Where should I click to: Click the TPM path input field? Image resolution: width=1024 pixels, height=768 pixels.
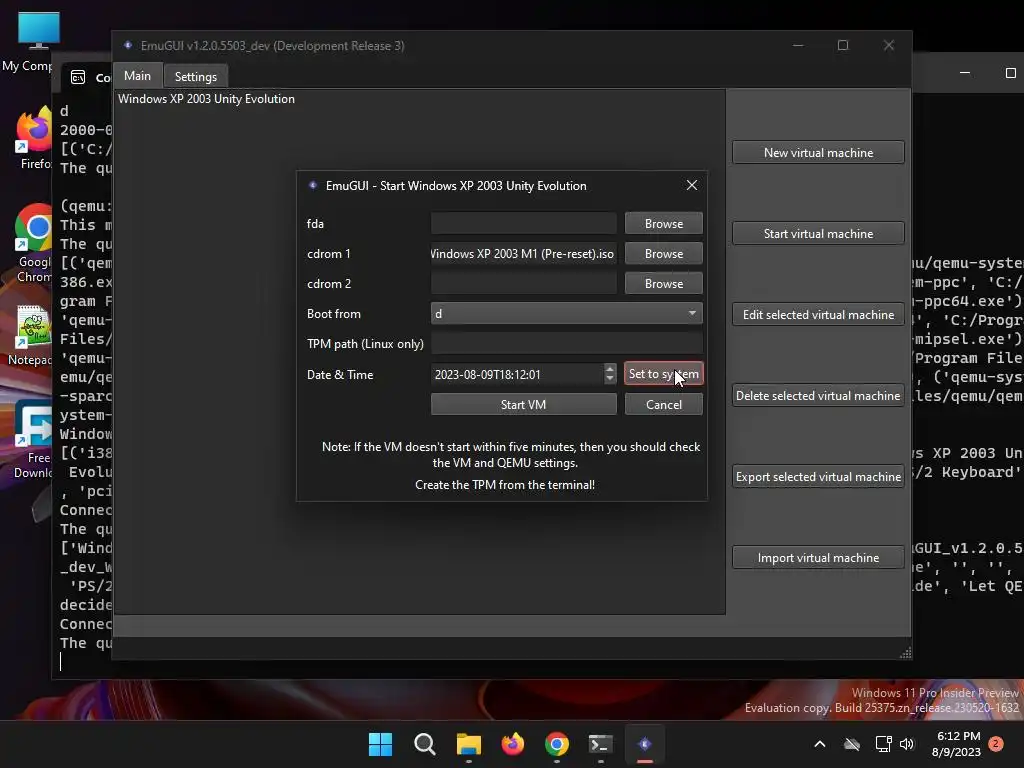tap(566, 344)
